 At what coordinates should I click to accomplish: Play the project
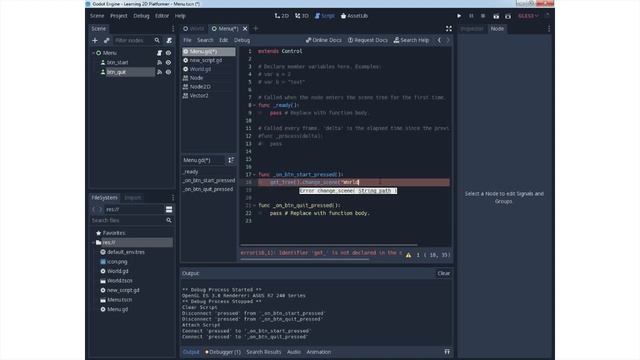pos(459,16)
